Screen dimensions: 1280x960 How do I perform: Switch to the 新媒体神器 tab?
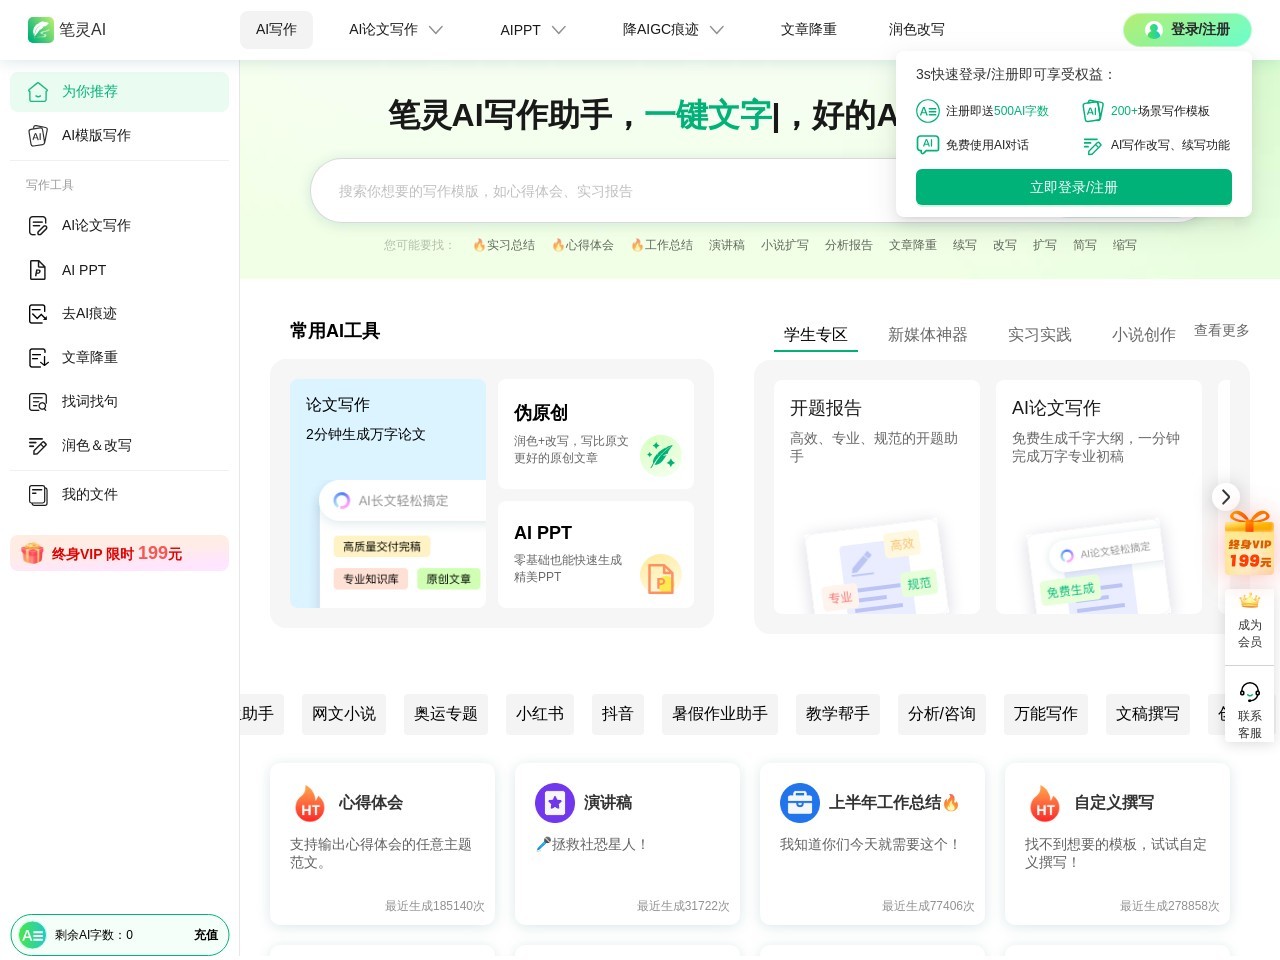pos(927,335)
